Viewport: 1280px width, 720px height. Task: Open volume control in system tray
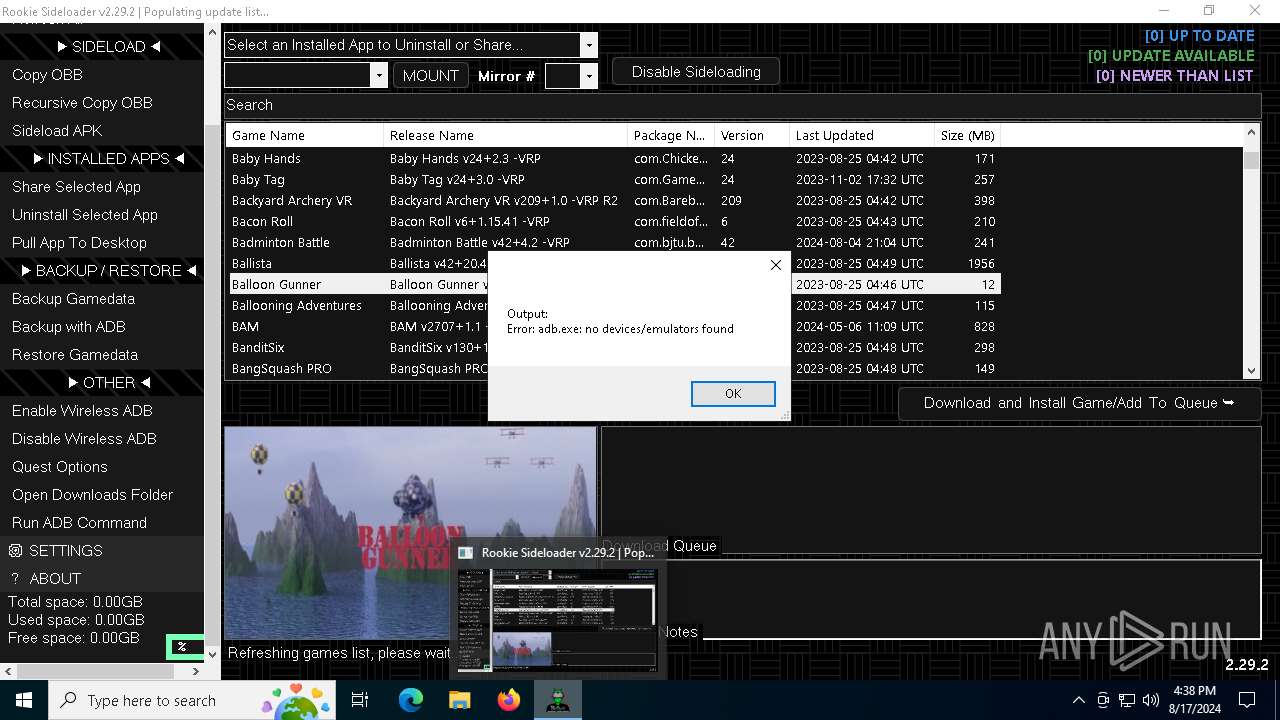tap(1151, 700)
